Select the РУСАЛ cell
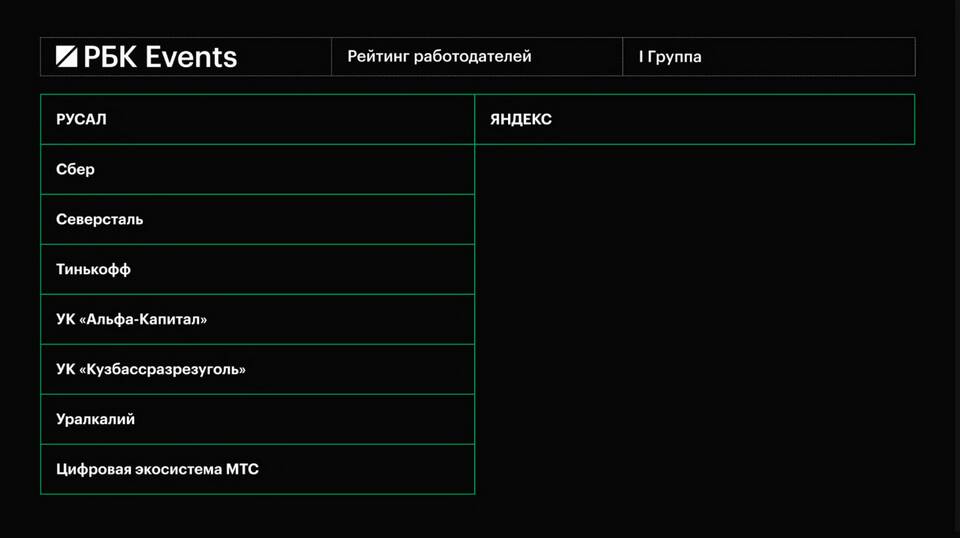960x538 pixels. tap(257, 120)
